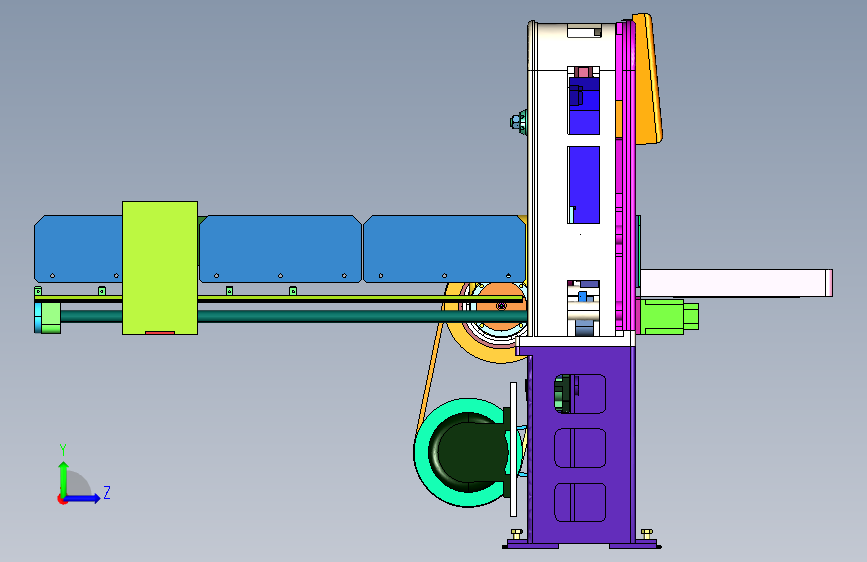Click the orange guard at the column top

(647, 79)
